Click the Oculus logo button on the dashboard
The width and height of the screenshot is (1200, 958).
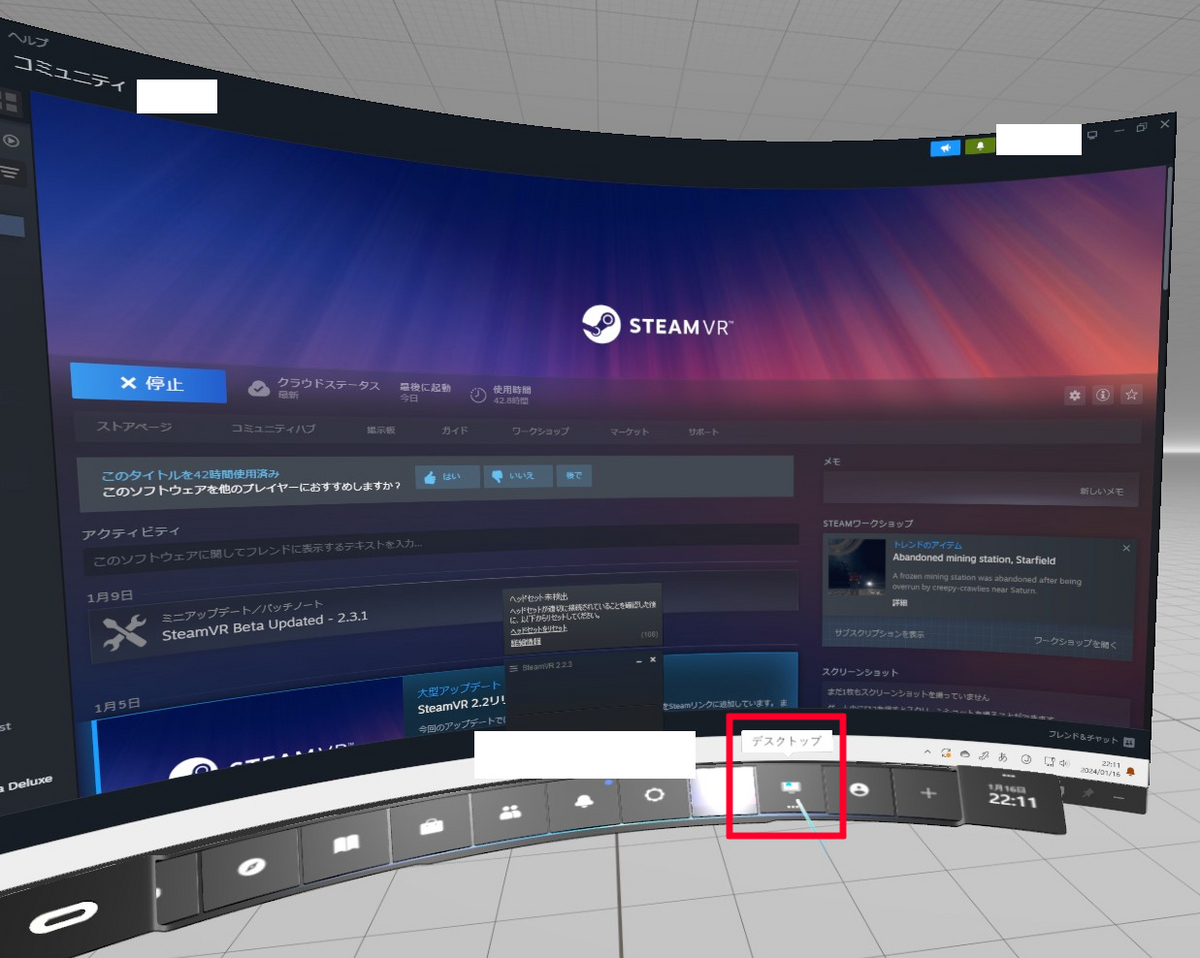click(x=63, y=916)
